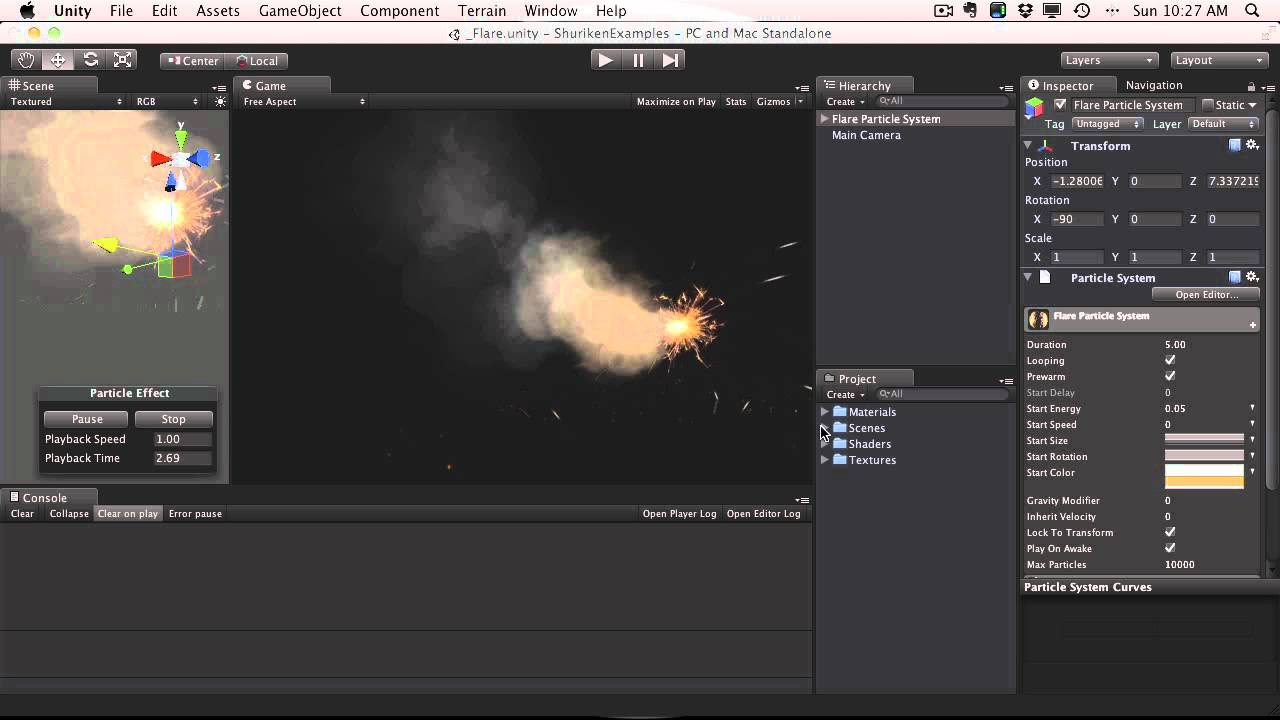Select the Scale tool

(x=122, y=60)
